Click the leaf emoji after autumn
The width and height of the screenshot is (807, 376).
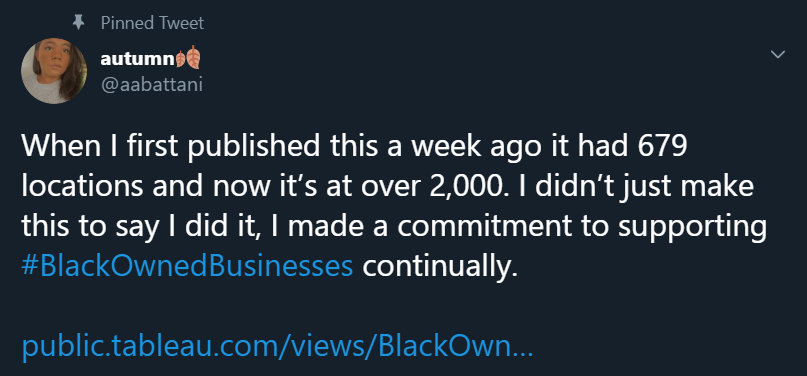188,58
